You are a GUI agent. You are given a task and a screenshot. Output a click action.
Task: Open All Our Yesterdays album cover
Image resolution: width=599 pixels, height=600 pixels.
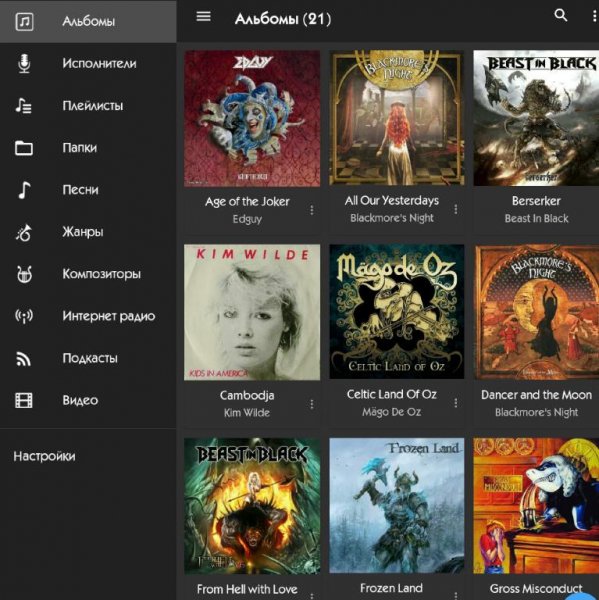(397, 118)
